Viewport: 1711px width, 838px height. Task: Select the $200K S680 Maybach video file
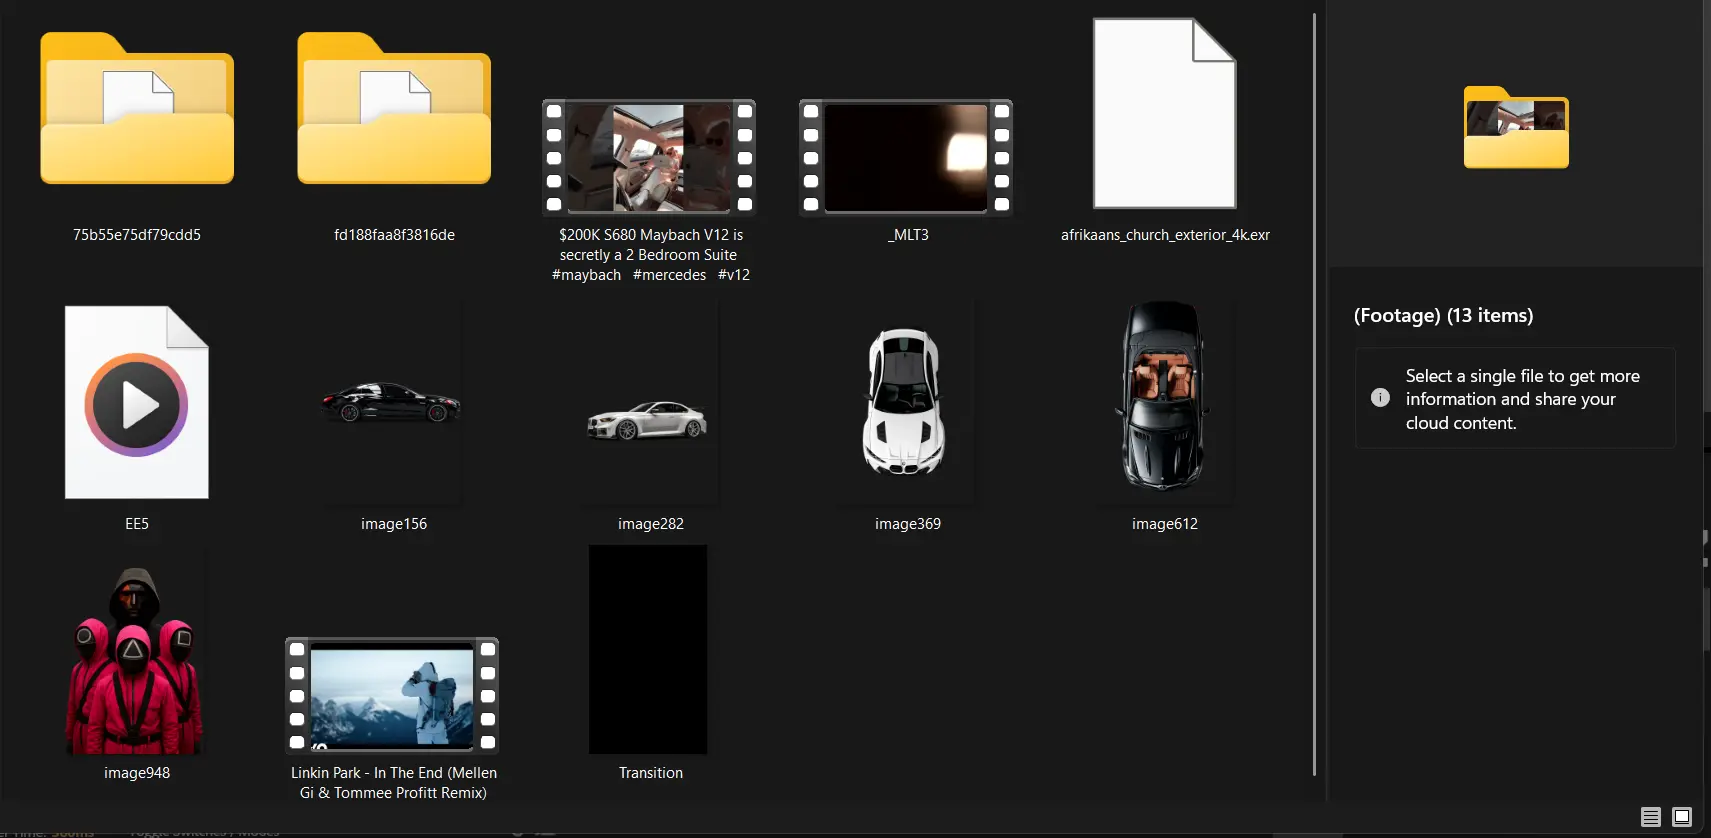pyautogui.click(x=649, y=157)
